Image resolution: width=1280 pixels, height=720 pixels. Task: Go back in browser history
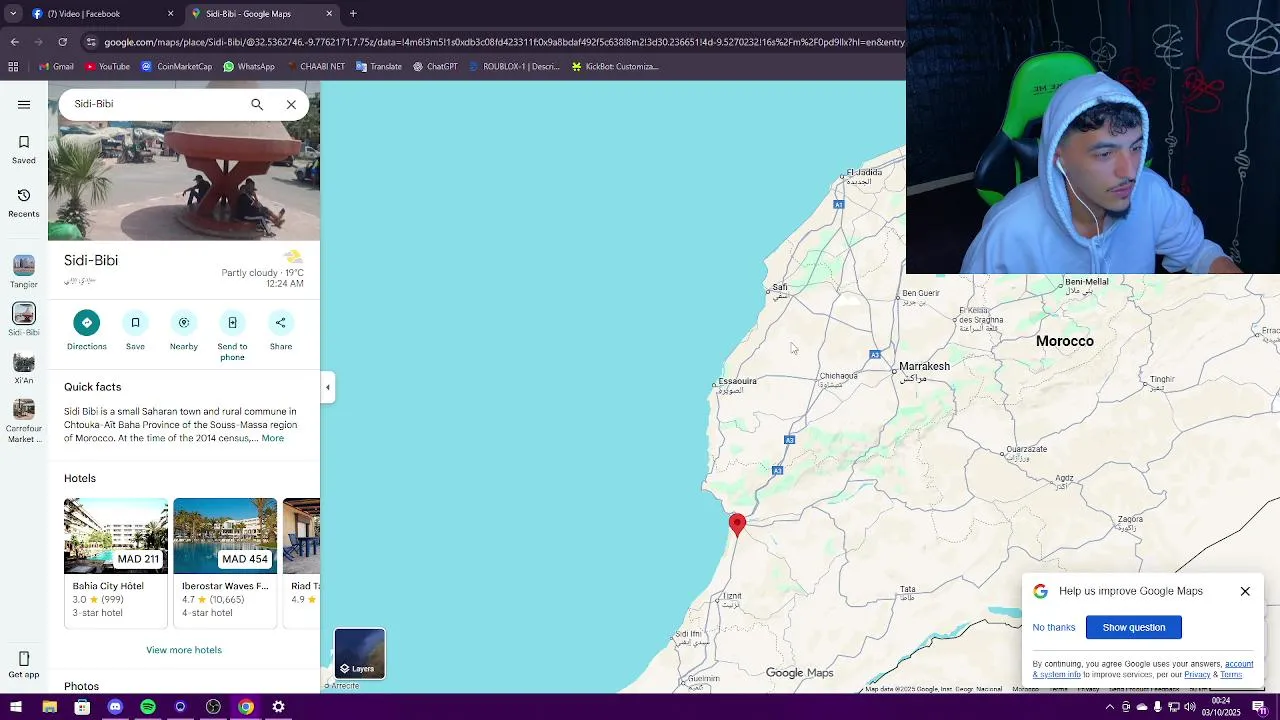point(15,42)
